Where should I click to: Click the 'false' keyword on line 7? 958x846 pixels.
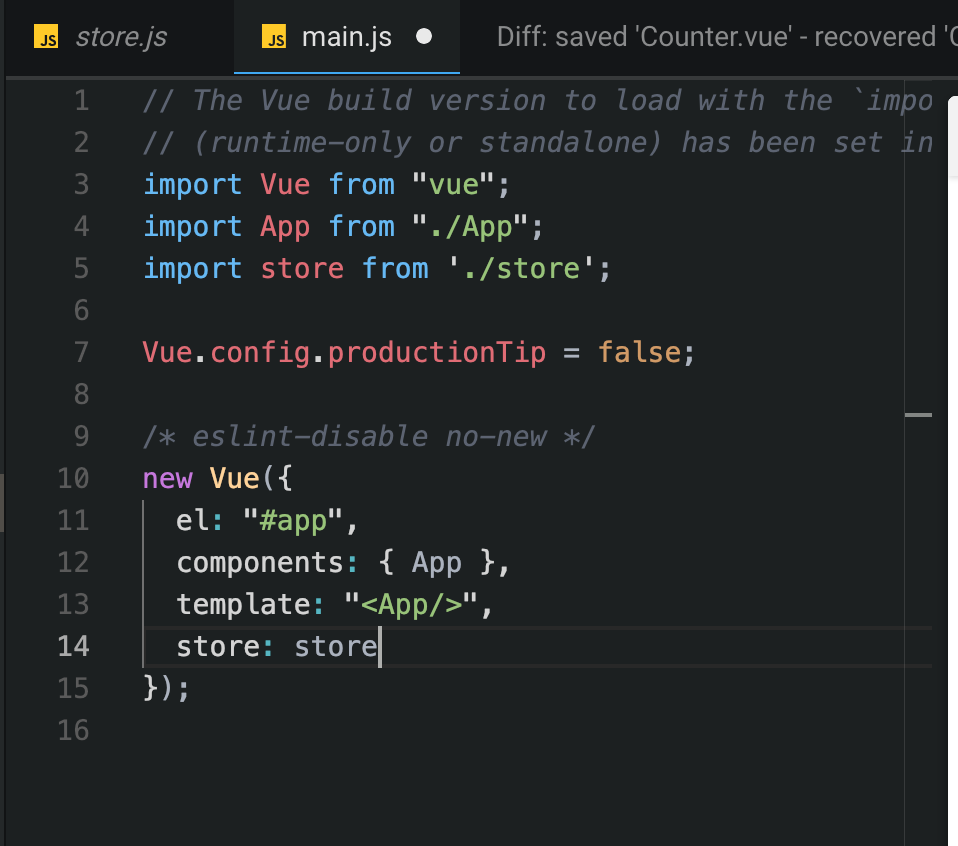(638, 352)
